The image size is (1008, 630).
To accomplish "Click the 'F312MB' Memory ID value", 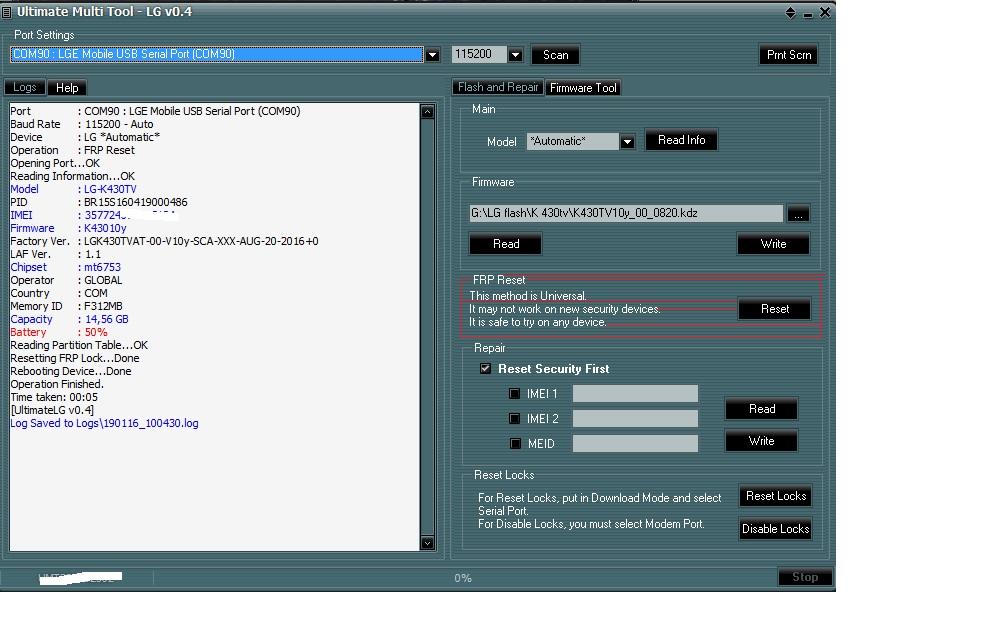I will [x=104, y=307].
